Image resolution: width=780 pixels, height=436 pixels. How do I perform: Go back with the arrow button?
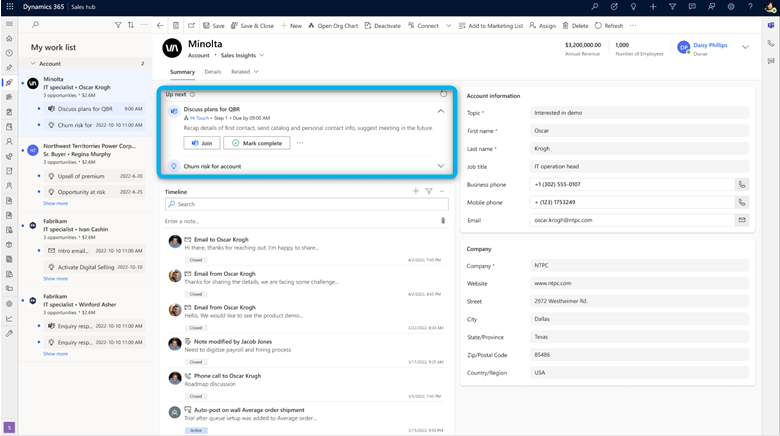(160, 25)
